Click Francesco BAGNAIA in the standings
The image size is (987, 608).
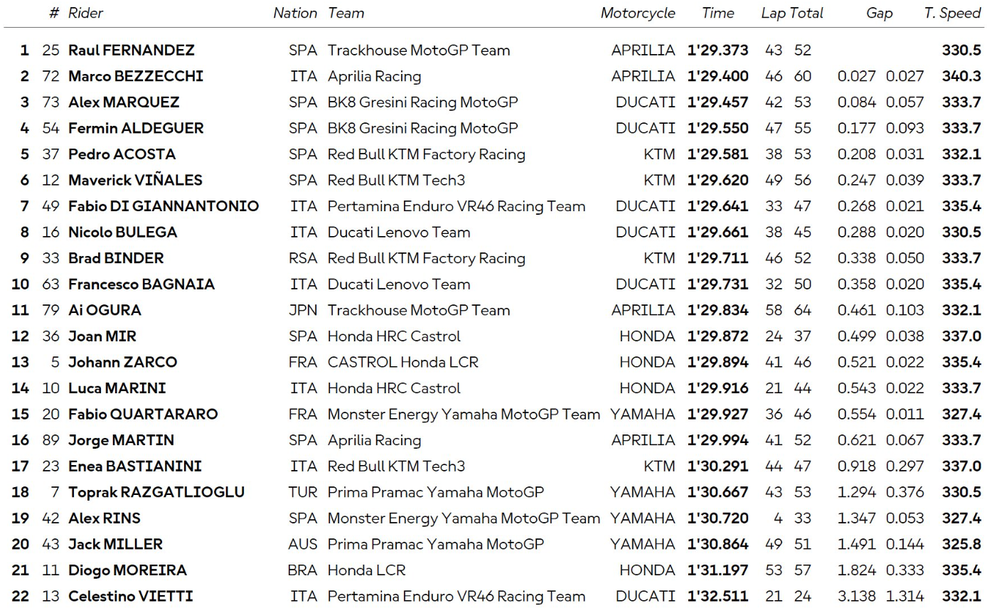141,284
